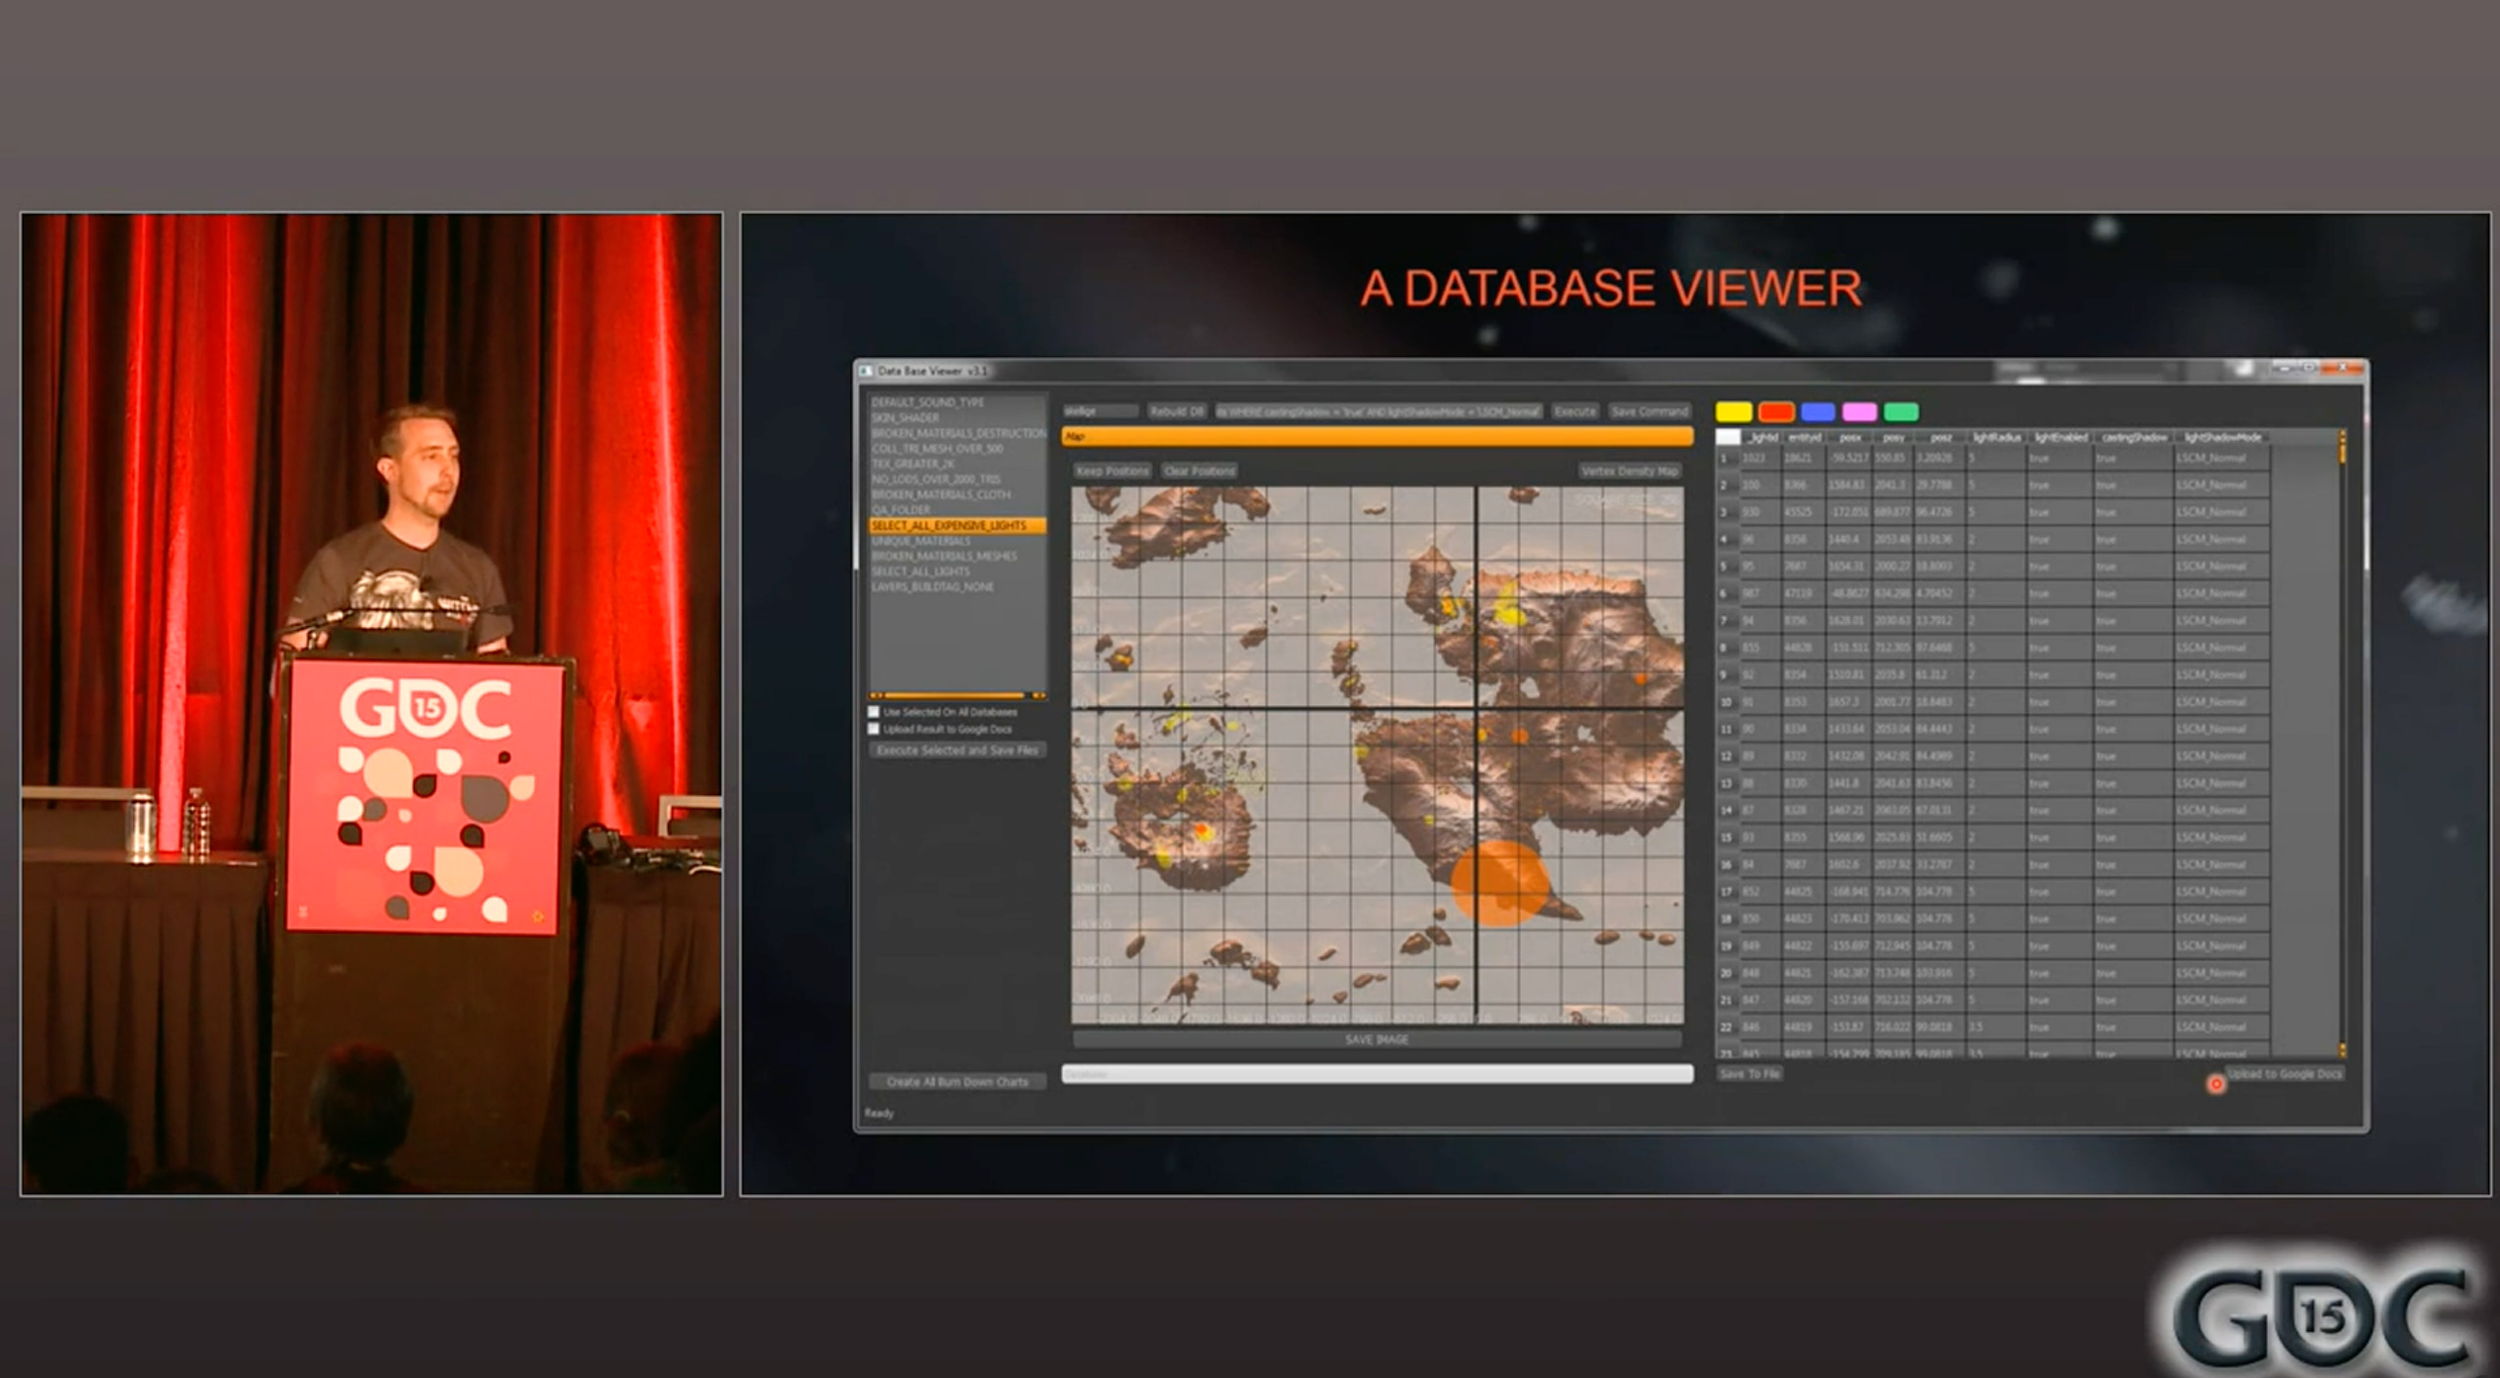Click the Rebuild DB button

click(1176, 411)
